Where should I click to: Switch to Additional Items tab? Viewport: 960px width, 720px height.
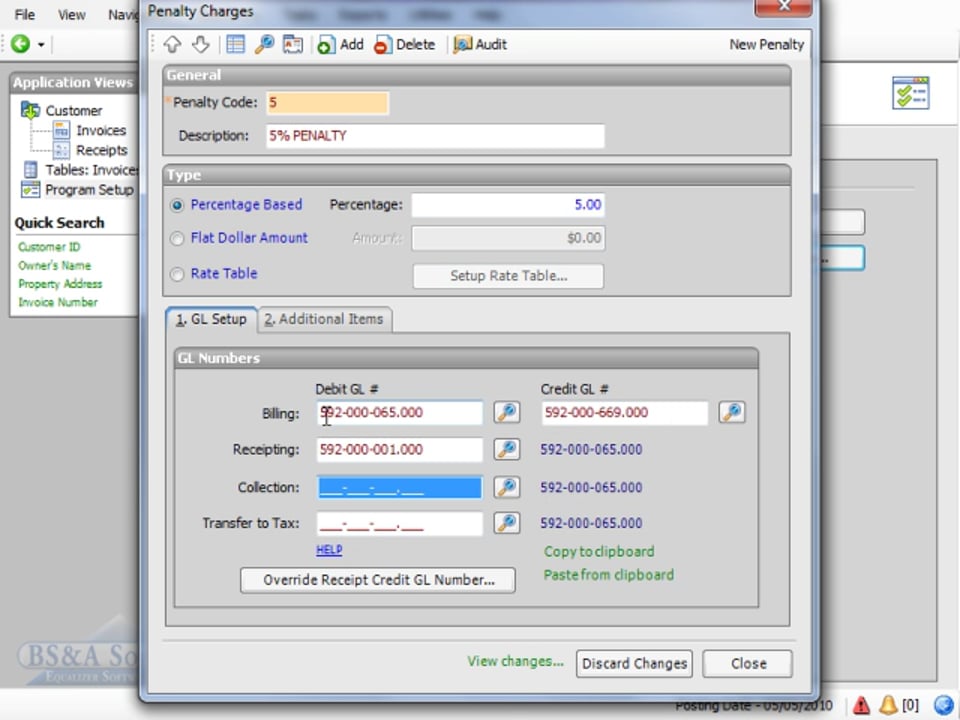(x=324, y=320)
